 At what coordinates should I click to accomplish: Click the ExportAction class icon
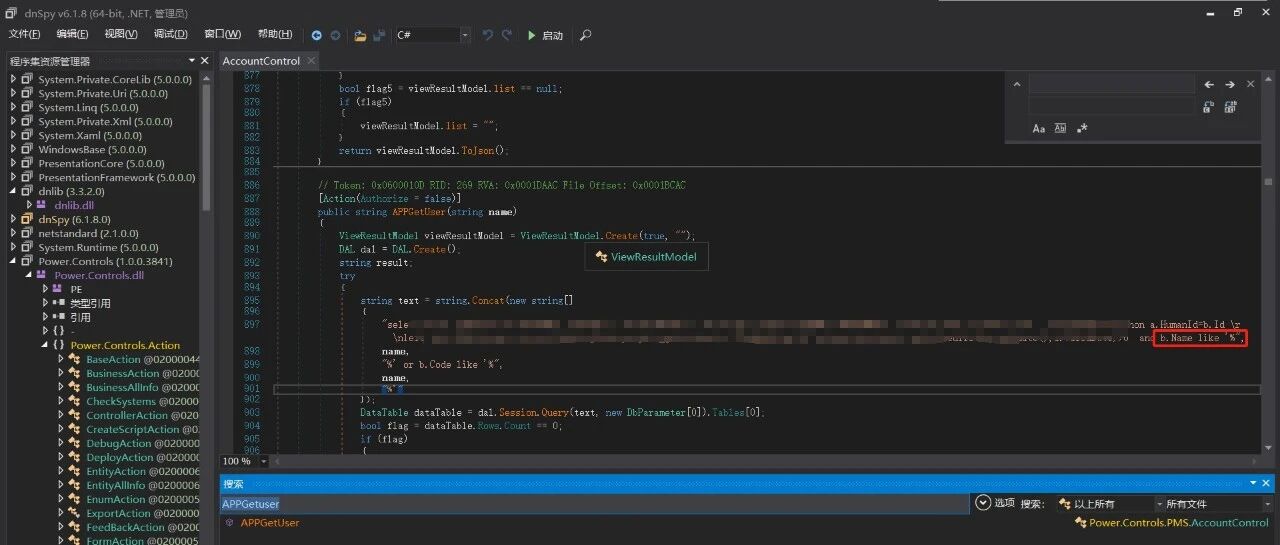[x=74, y=513]
